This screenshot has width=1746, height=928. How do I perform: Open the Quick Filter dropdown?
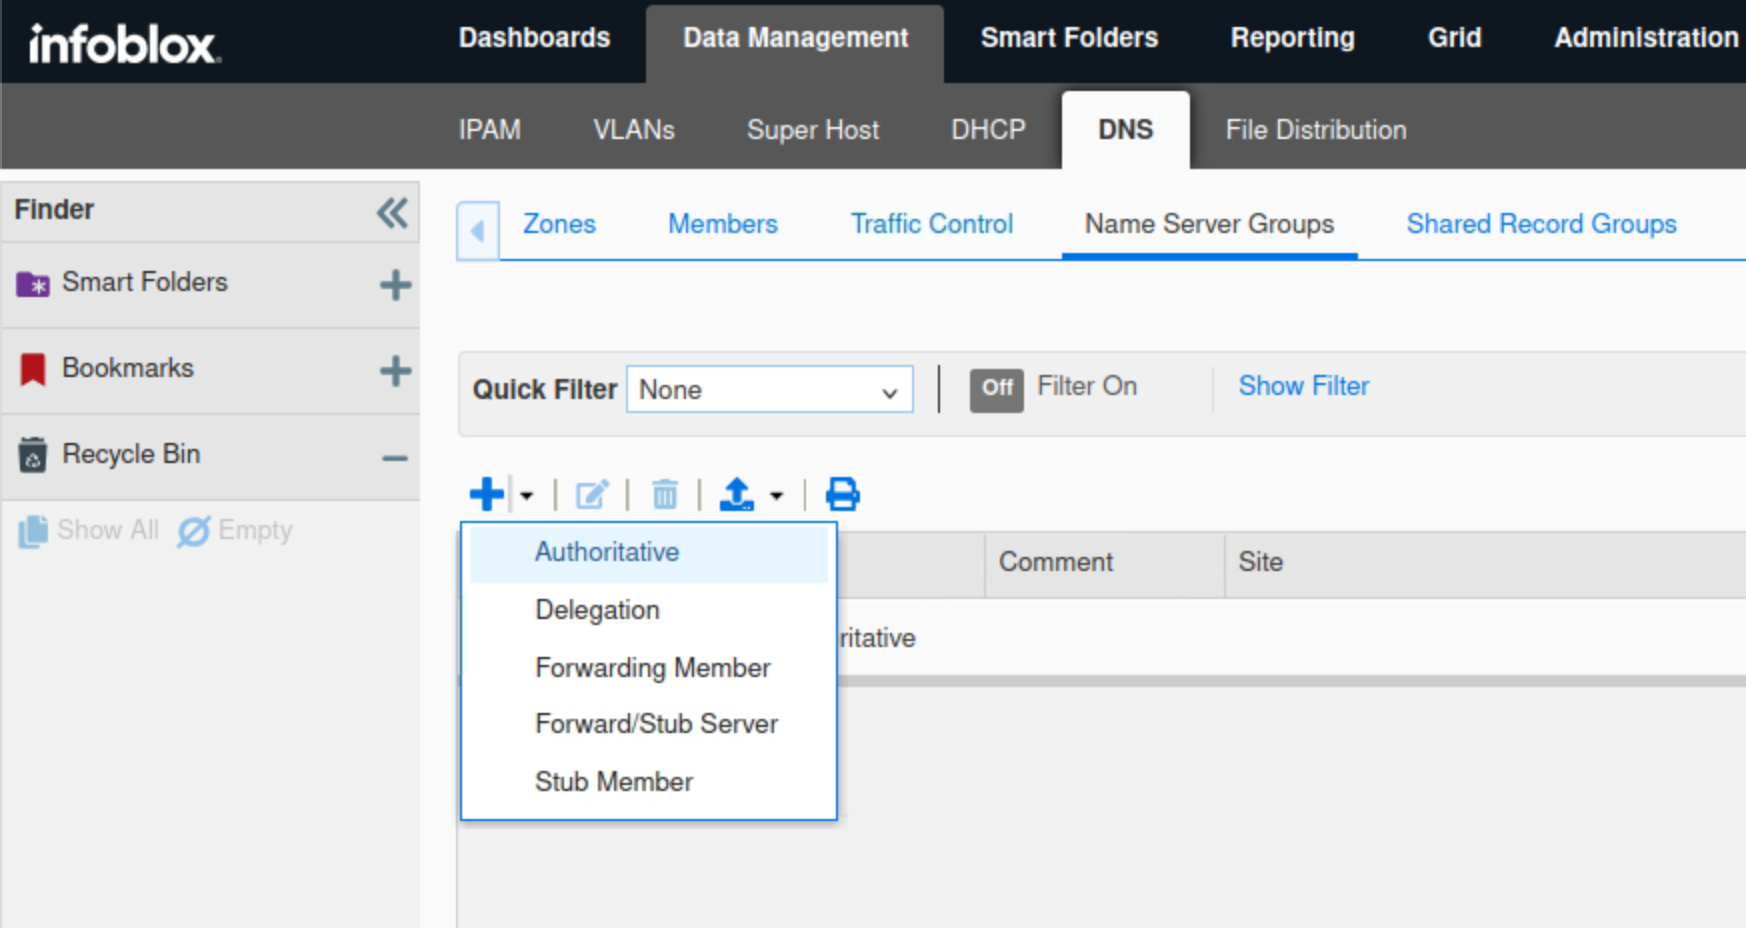click(769, 390)
